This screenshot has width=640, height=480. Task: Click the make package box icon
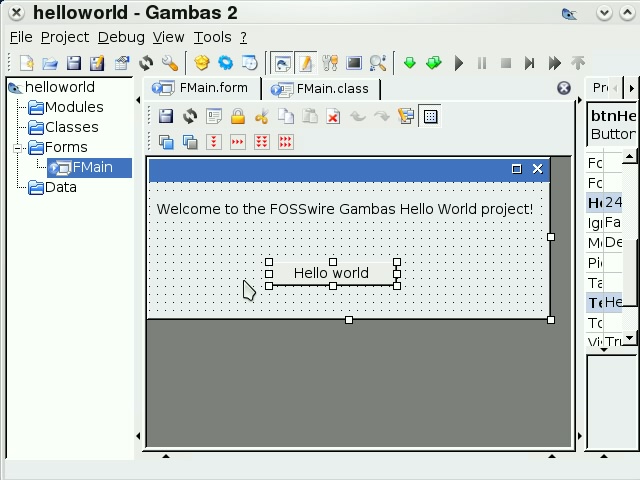(202, 63)
